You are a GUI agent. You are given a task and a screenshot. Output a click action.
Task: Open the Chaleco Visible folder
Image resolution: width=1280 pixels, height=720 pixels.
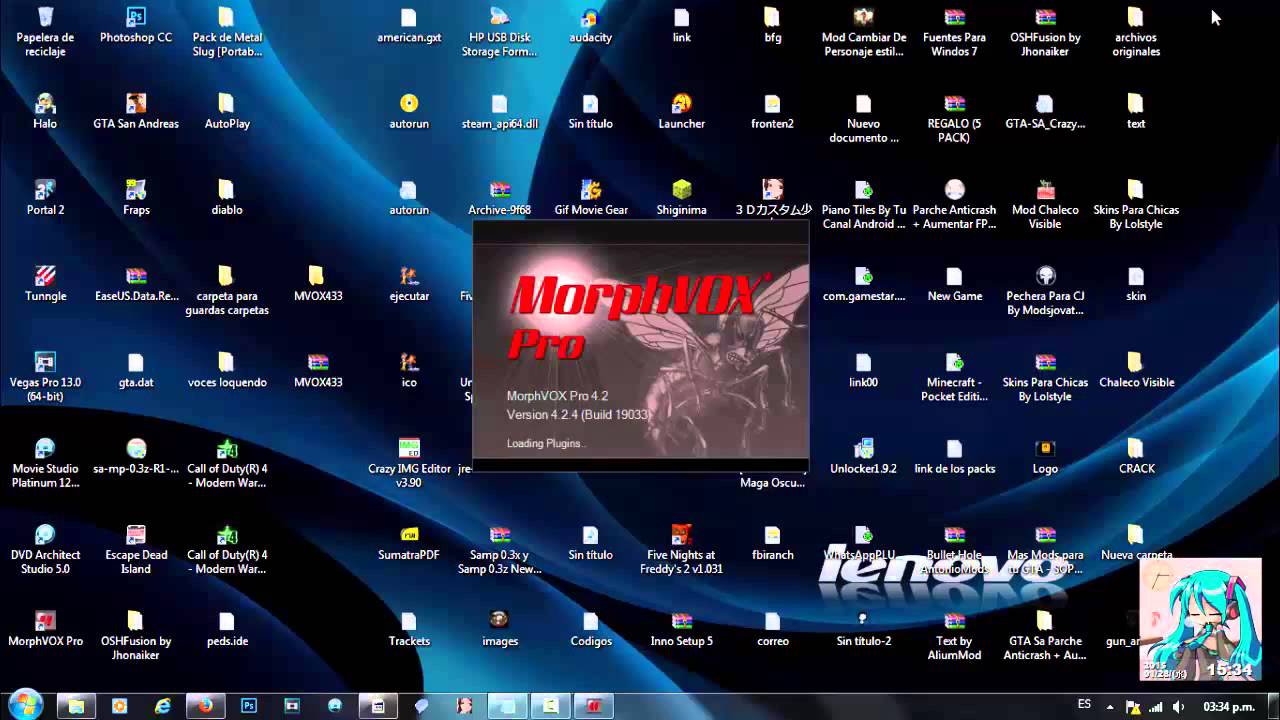click(1136, 370)
